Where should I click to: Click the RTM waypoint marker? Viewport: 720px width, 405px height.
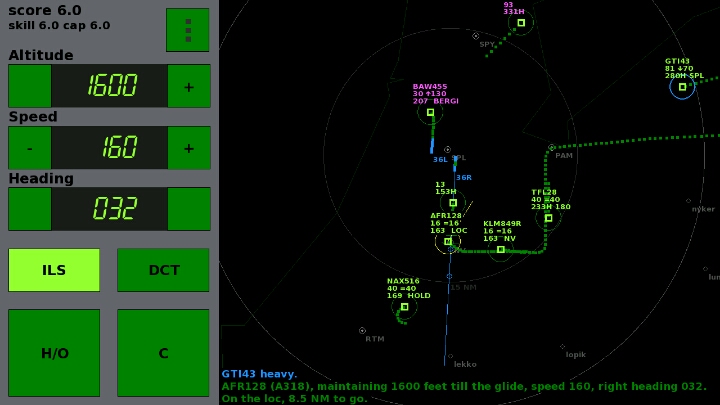(x=362, y=330)
